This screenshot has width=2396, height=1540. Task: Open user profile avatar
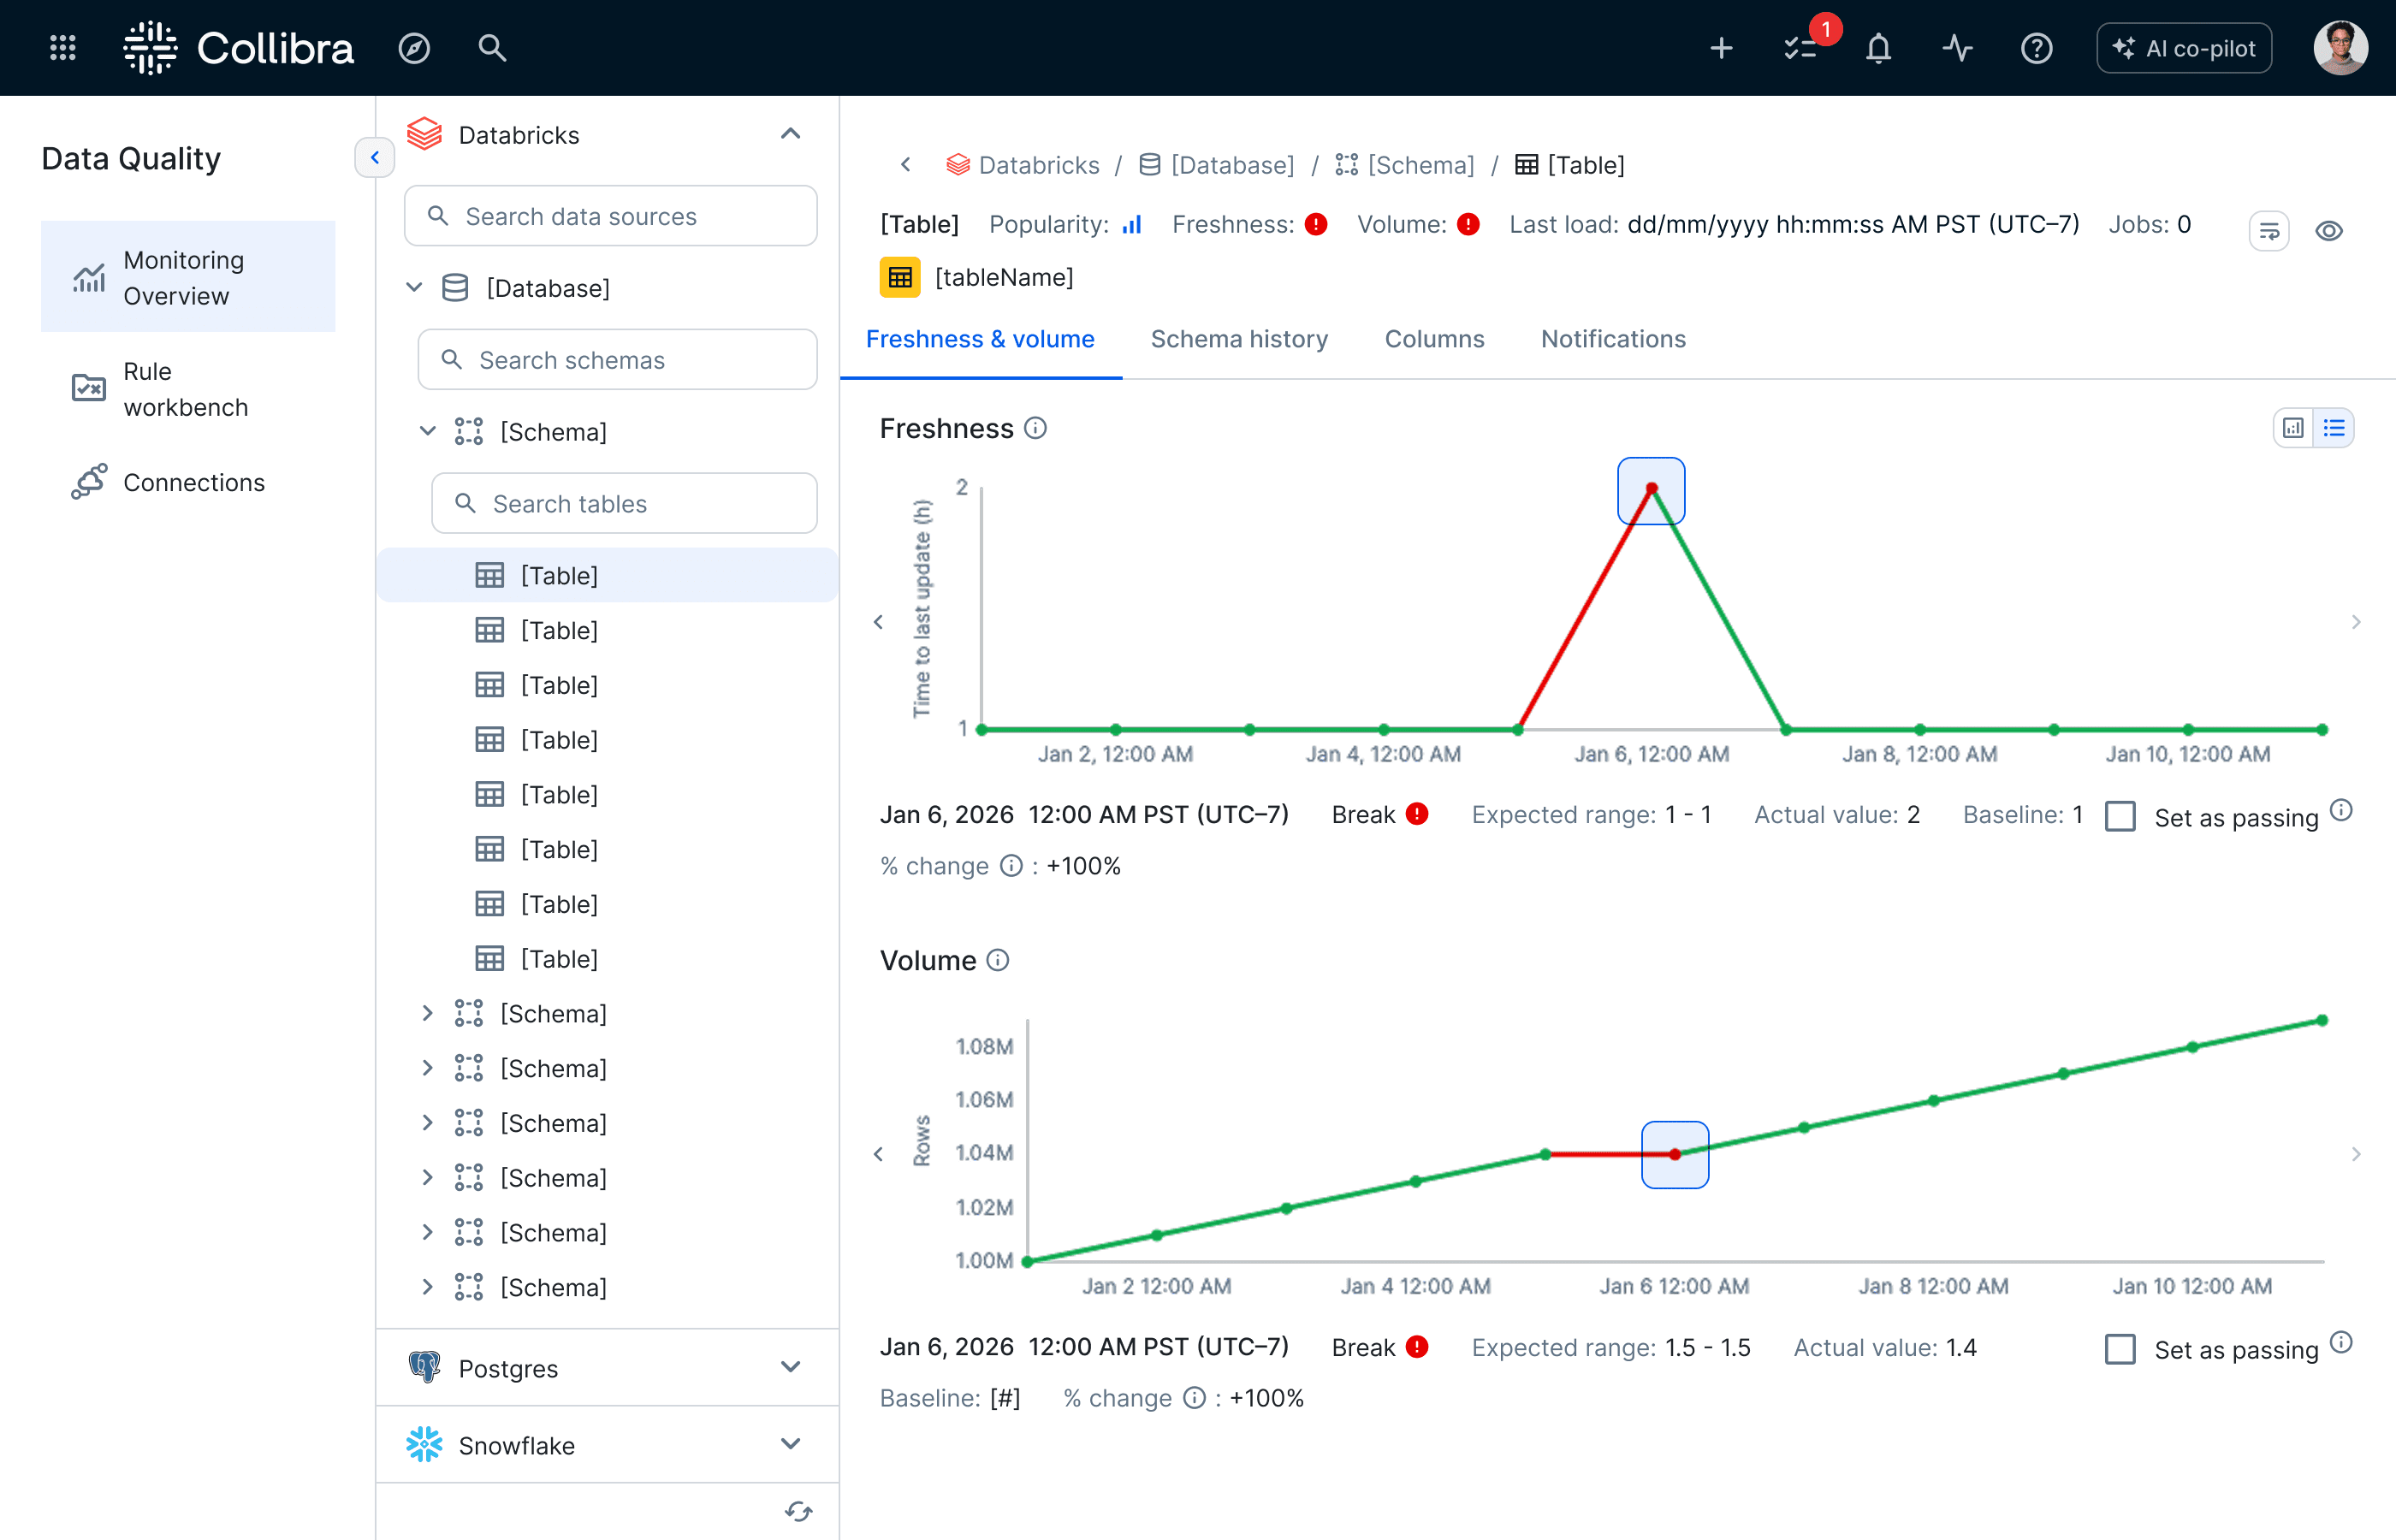(2340, 48)
